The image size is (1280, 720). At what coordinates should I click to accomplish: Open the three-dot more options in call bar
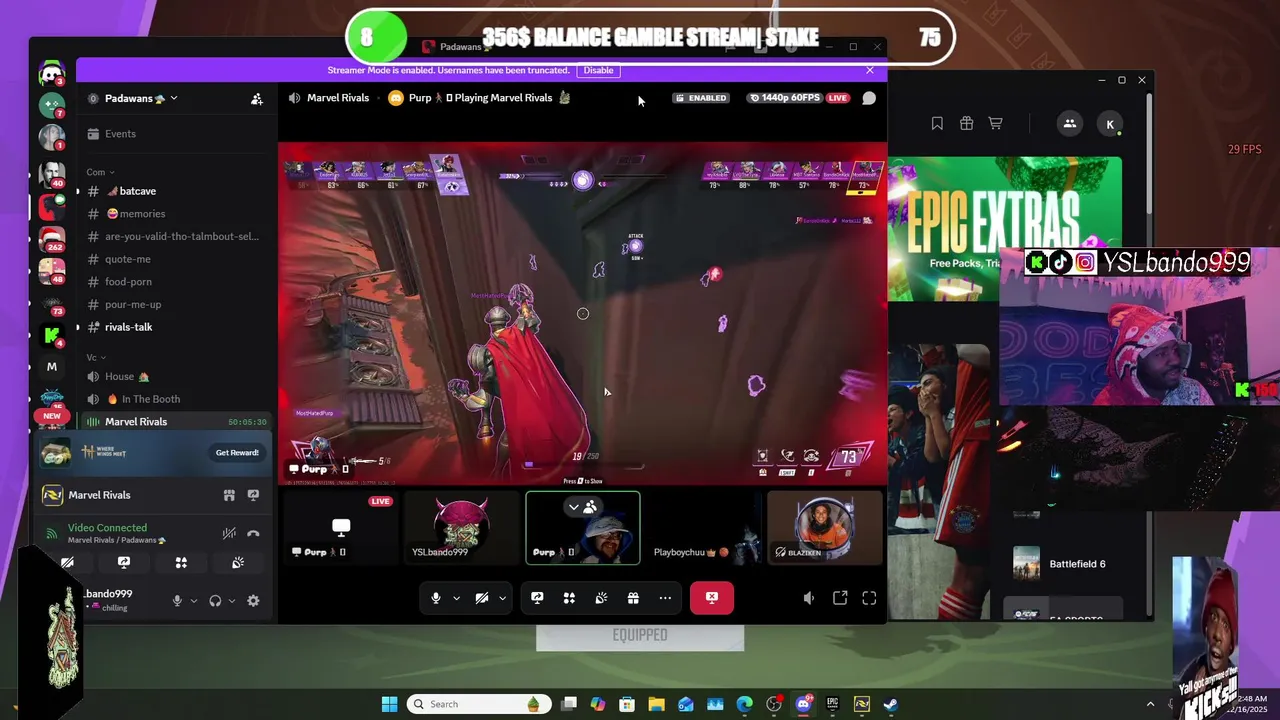pos(665,598)
